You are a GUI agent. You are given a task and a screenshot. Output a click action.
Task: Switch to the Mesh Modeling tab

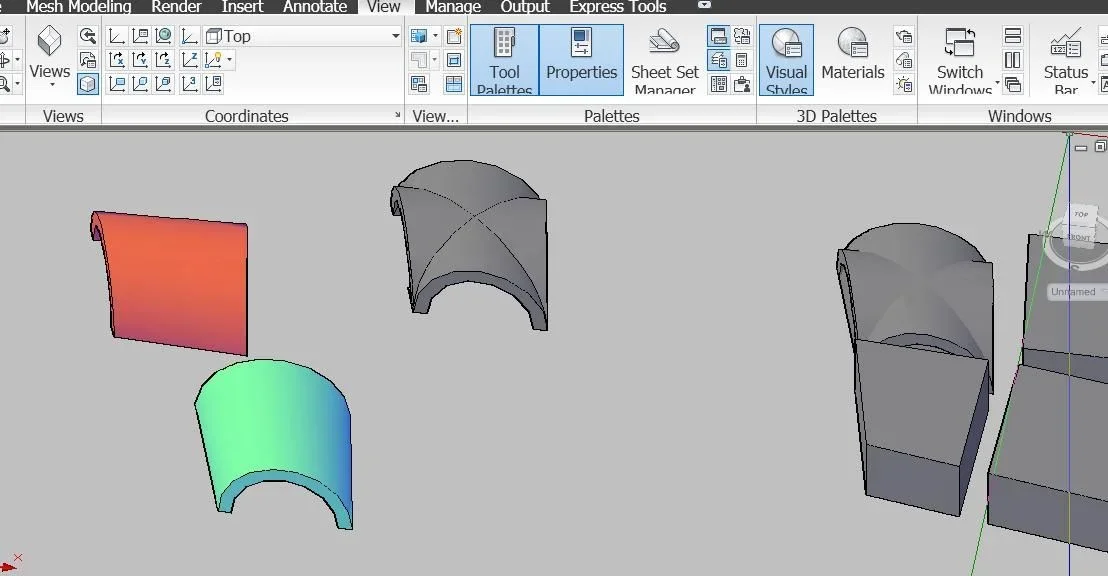click(78, 7)
